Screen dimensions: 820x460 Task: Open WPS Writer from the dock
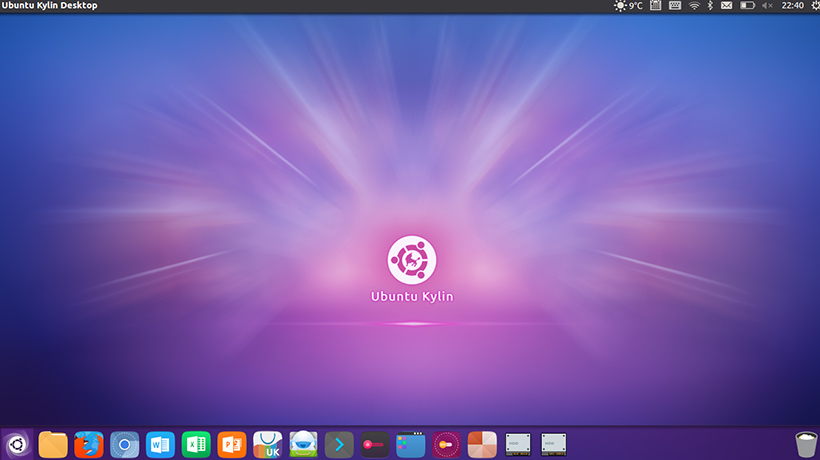160,444
